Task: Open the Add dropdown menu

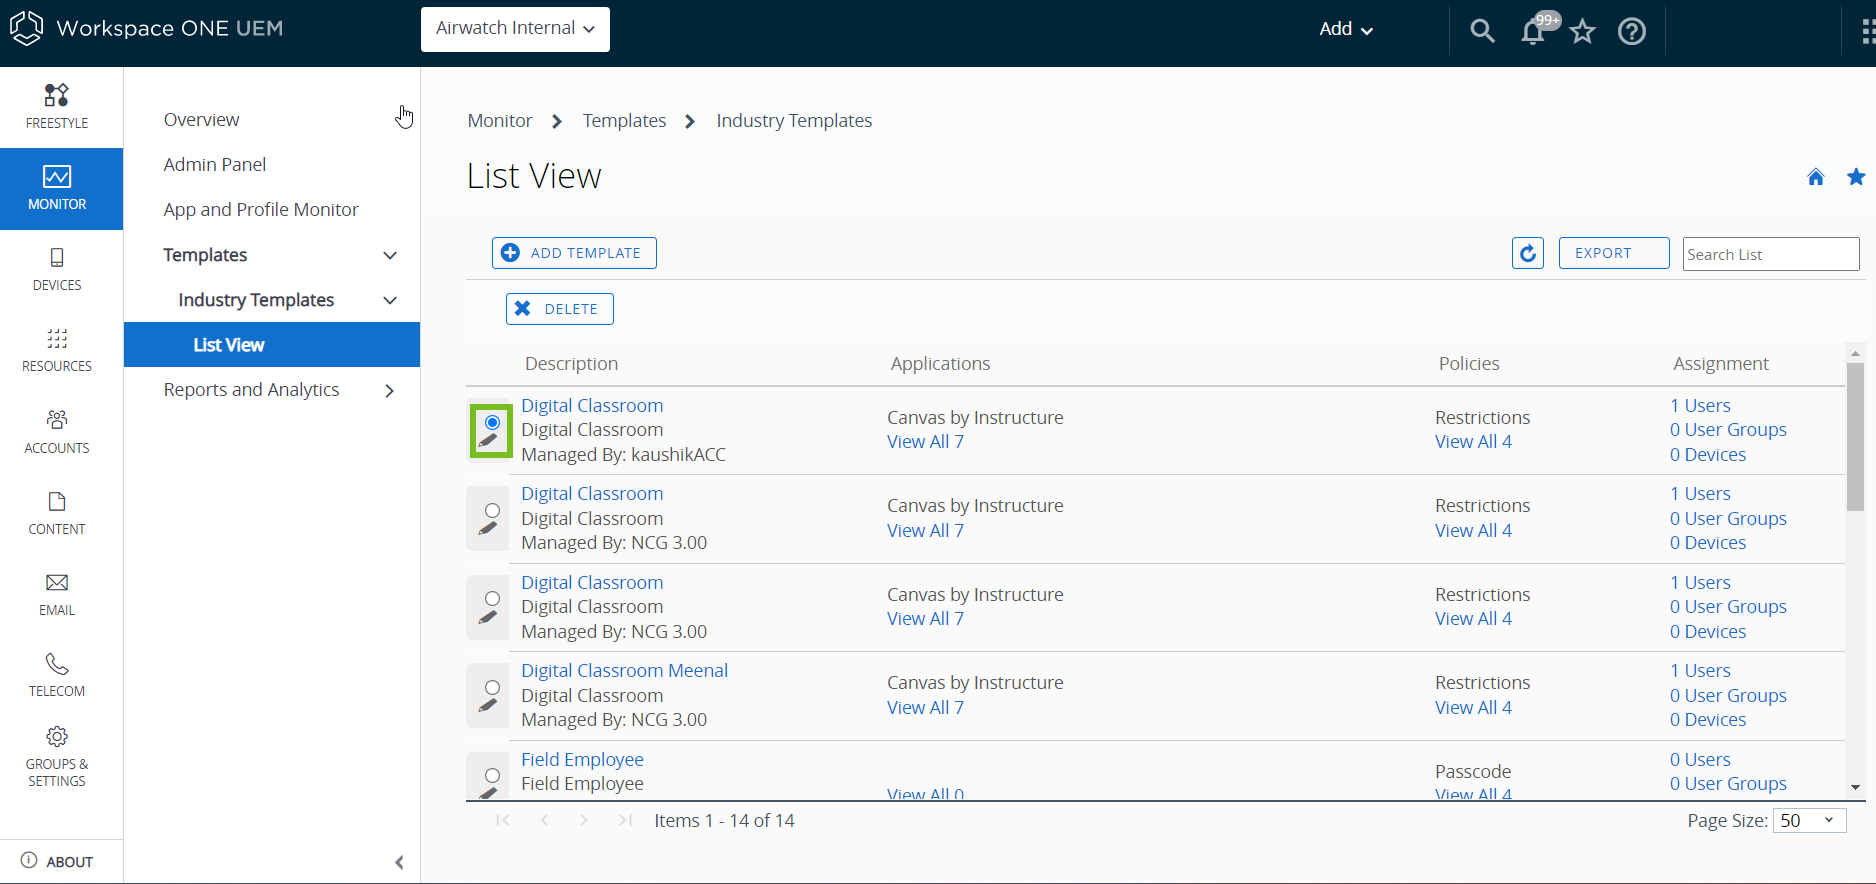Action: click(1346, 29)
